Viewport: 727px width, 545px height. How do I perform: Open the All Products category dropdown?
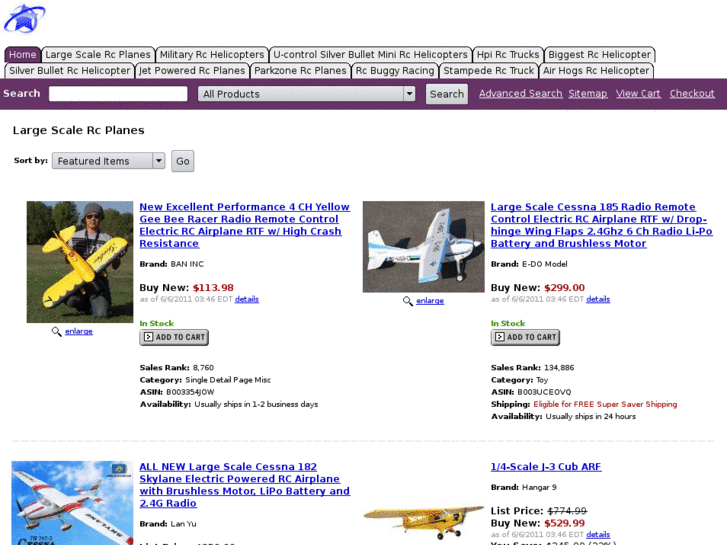(306, 94)
